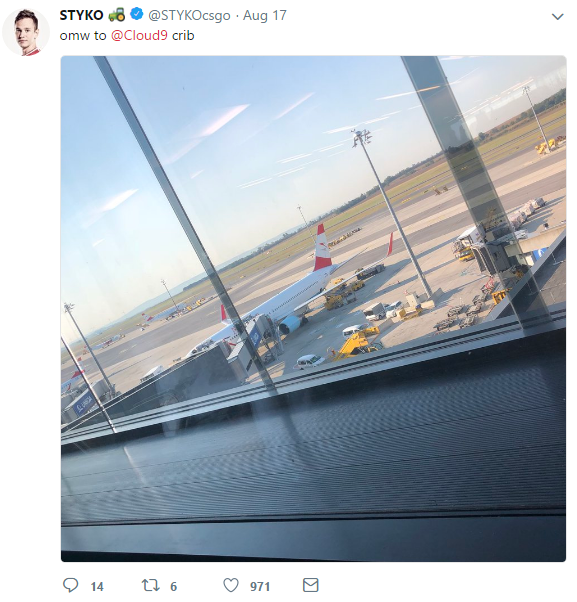The width and height of the screenshot is (577, 602).
Task: Click the retweet count 6
Action: [x=173, y=587]
